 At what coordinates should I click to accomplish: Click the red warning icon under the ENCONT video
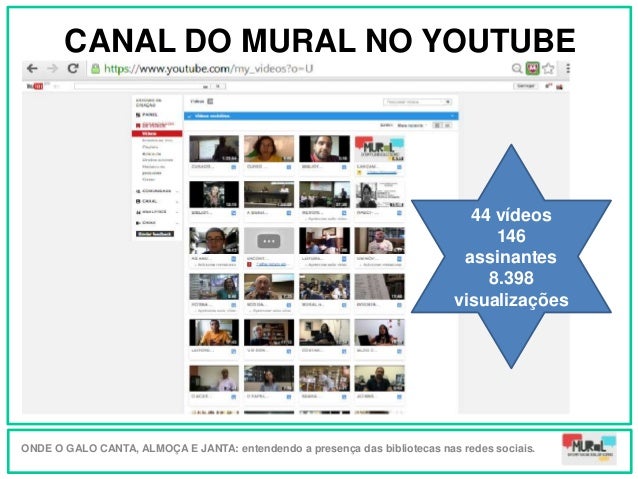click(249, 265)
